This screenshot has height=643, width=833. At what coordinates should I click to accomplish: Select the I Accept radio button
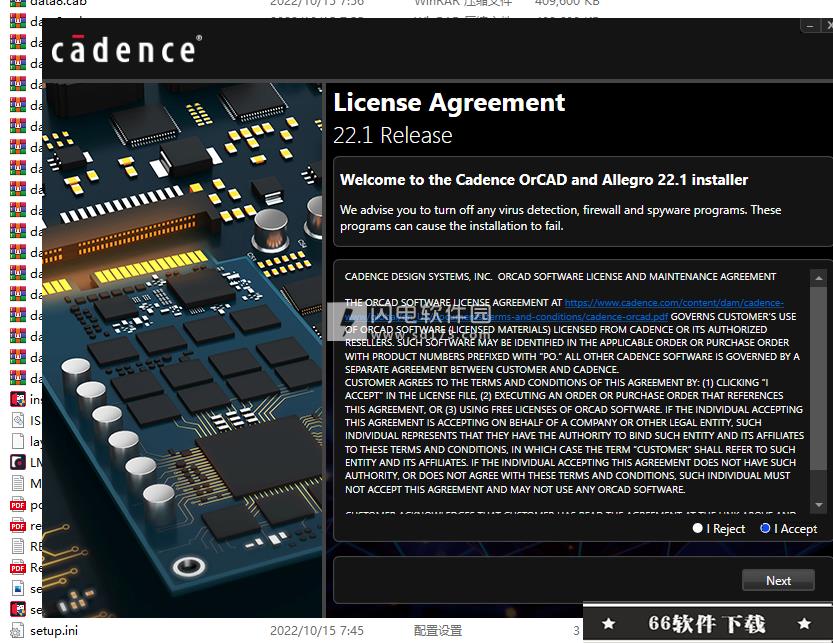coord(765,528)
